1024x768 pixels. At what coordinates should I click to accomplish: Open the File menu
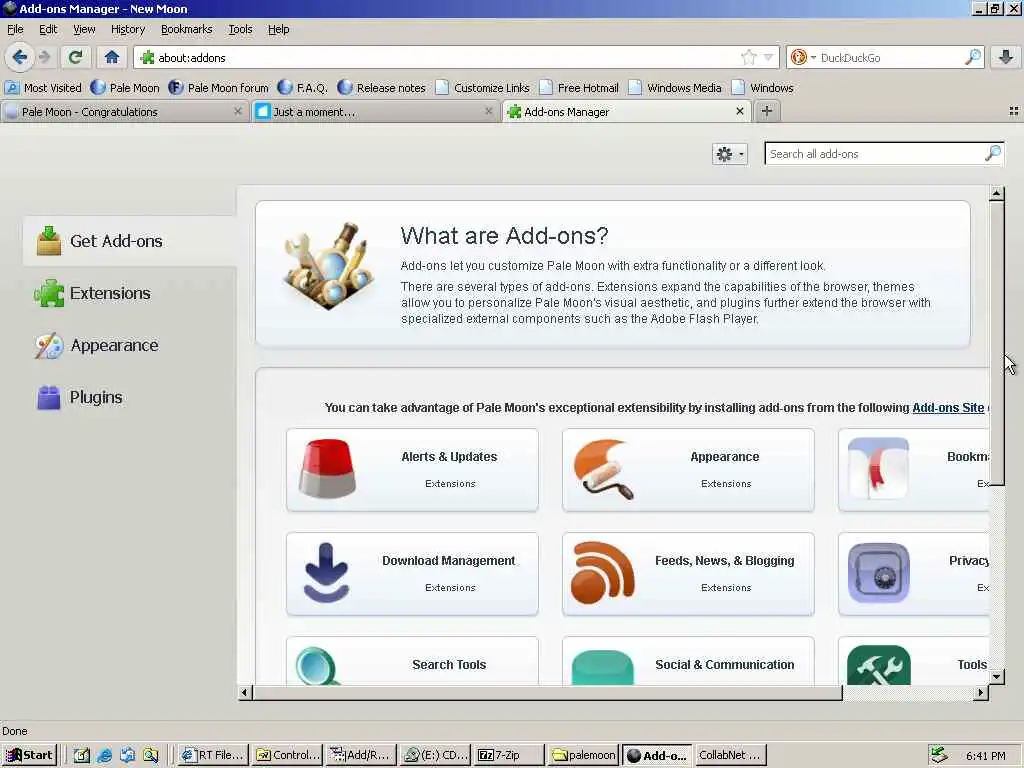pos(15,29)
